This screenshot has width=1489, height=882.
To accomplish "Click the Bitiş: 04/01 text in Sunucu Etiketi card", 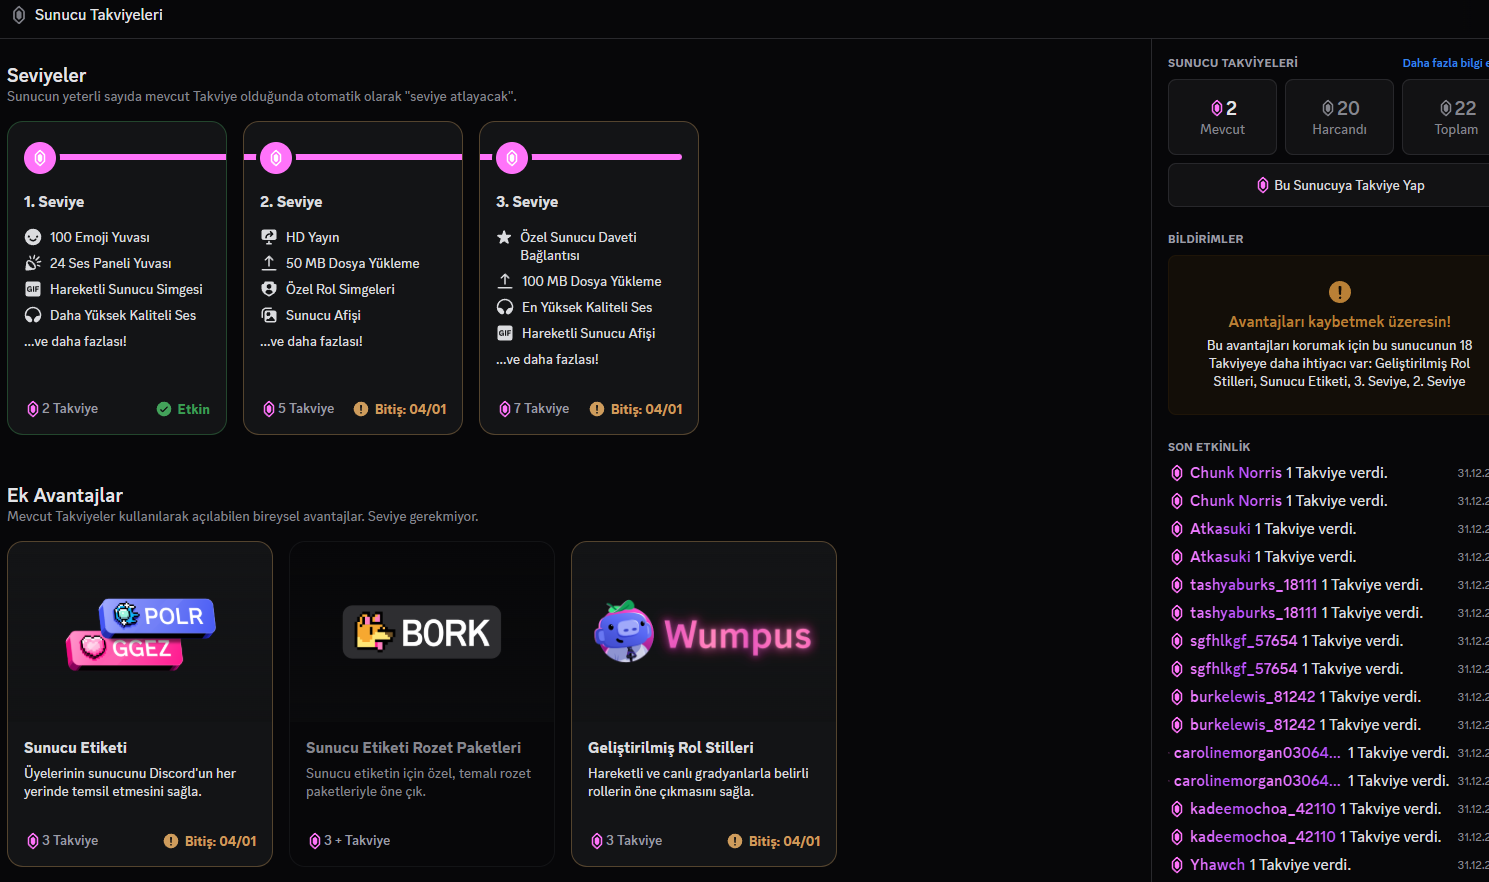I will [x=221, y=841].
